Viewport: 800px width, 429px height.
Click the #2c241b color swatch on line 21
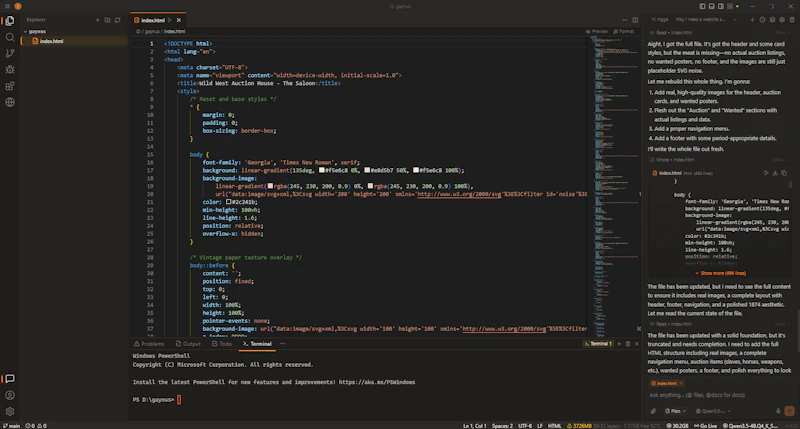[229, 202]
